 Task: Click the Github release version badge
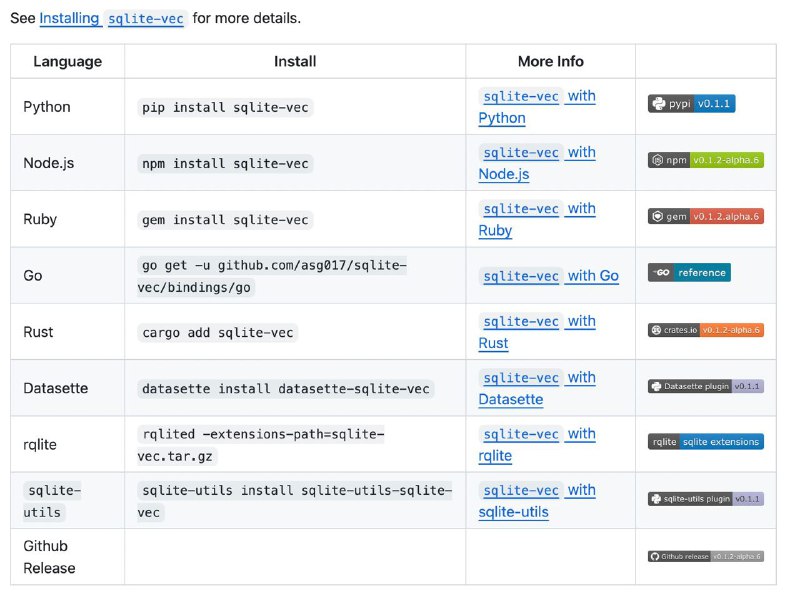pyautogui.click(x=706, y=556)
